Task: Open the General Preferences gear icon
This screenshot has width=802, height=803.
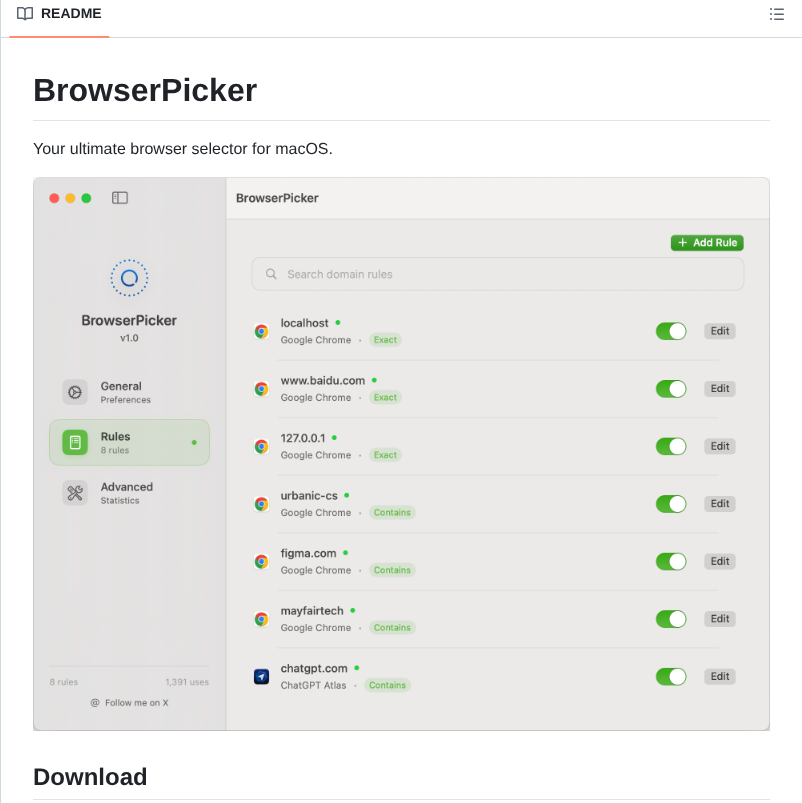Action: coord(74,392)
